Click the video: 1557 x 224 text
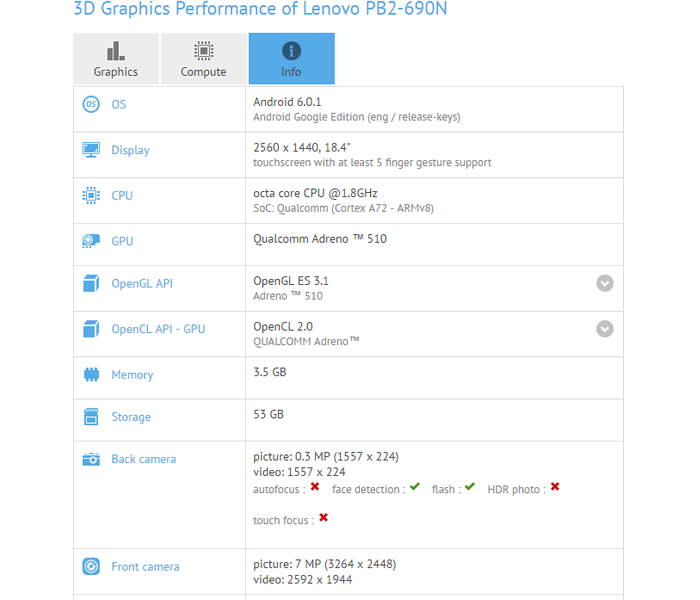700x600 pixels. pos(299,472)
